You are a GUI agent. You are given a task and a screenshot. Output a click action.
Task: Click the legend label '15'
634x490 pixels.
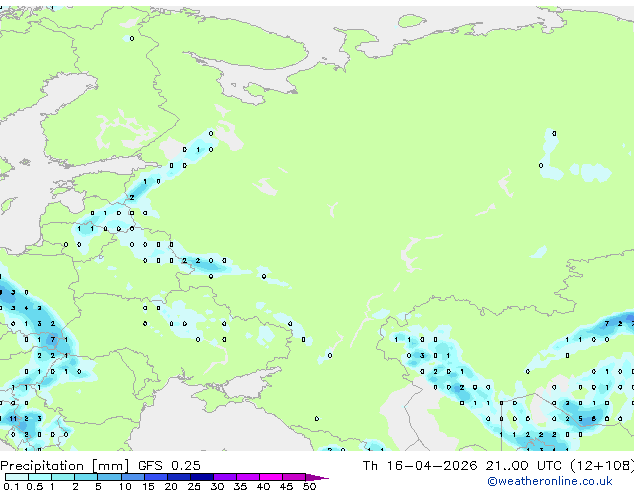(148, 486)
